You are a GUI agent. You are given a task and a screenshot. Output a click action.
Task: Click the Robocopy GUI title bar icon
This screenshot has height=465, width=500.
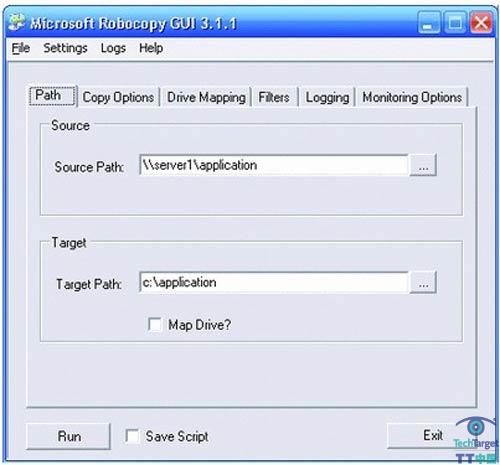click(x=17, y=23)
